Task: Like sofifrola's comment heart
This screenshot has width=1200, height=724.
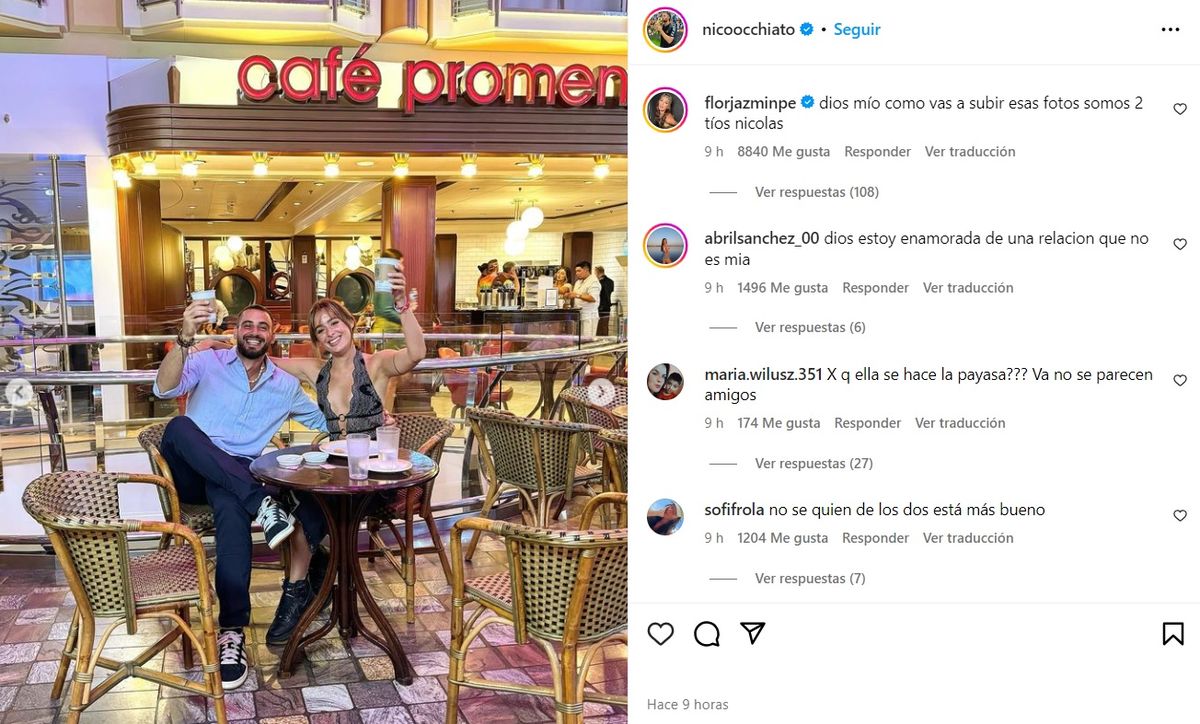Action: coord(1180,516)
